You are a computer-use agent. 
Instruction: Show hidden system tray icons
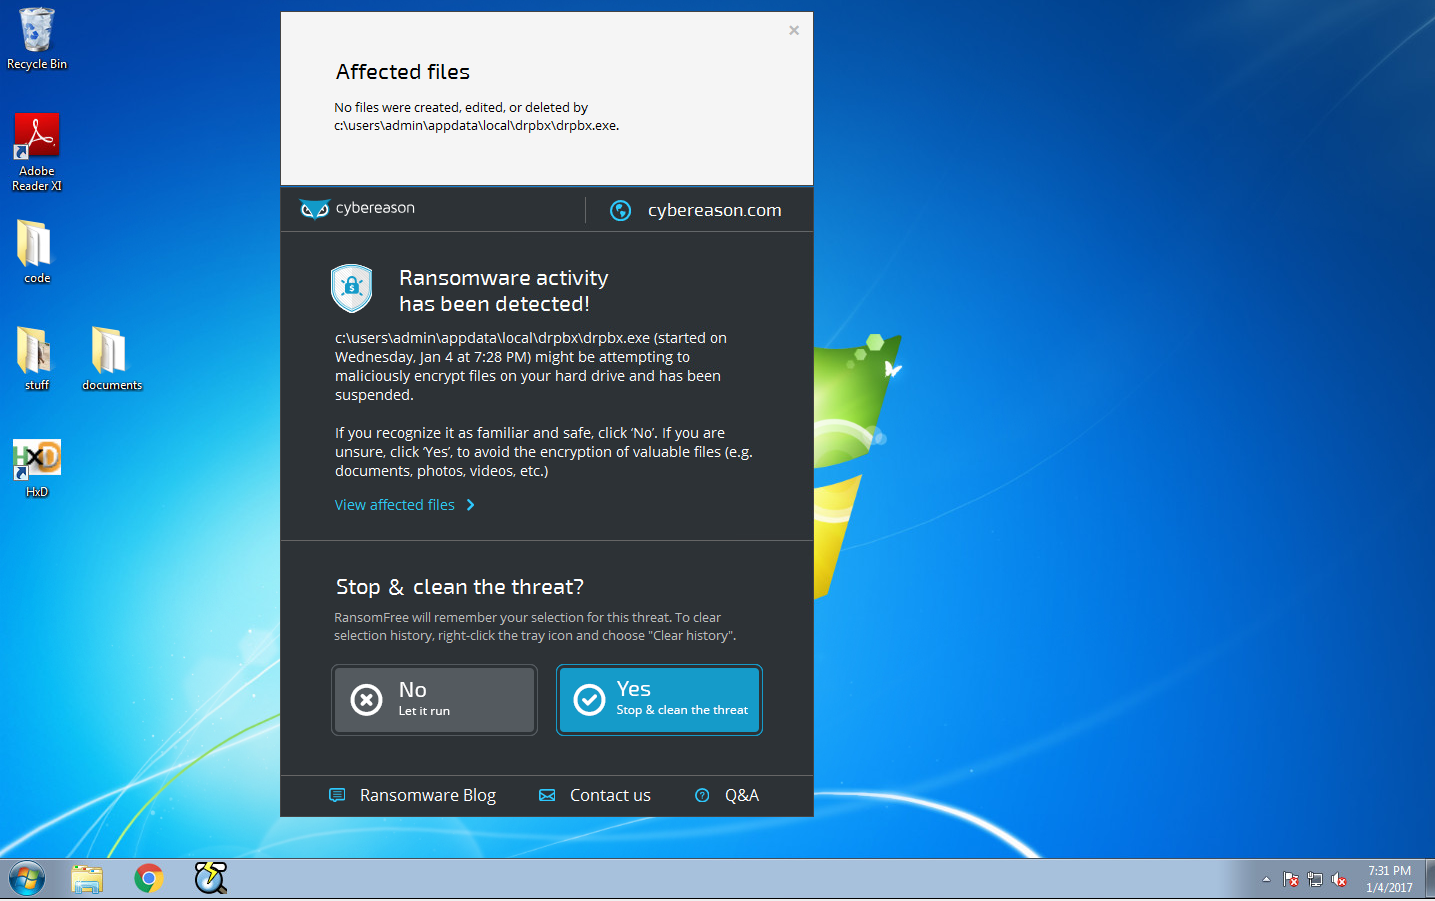(x=1266, y=880)
